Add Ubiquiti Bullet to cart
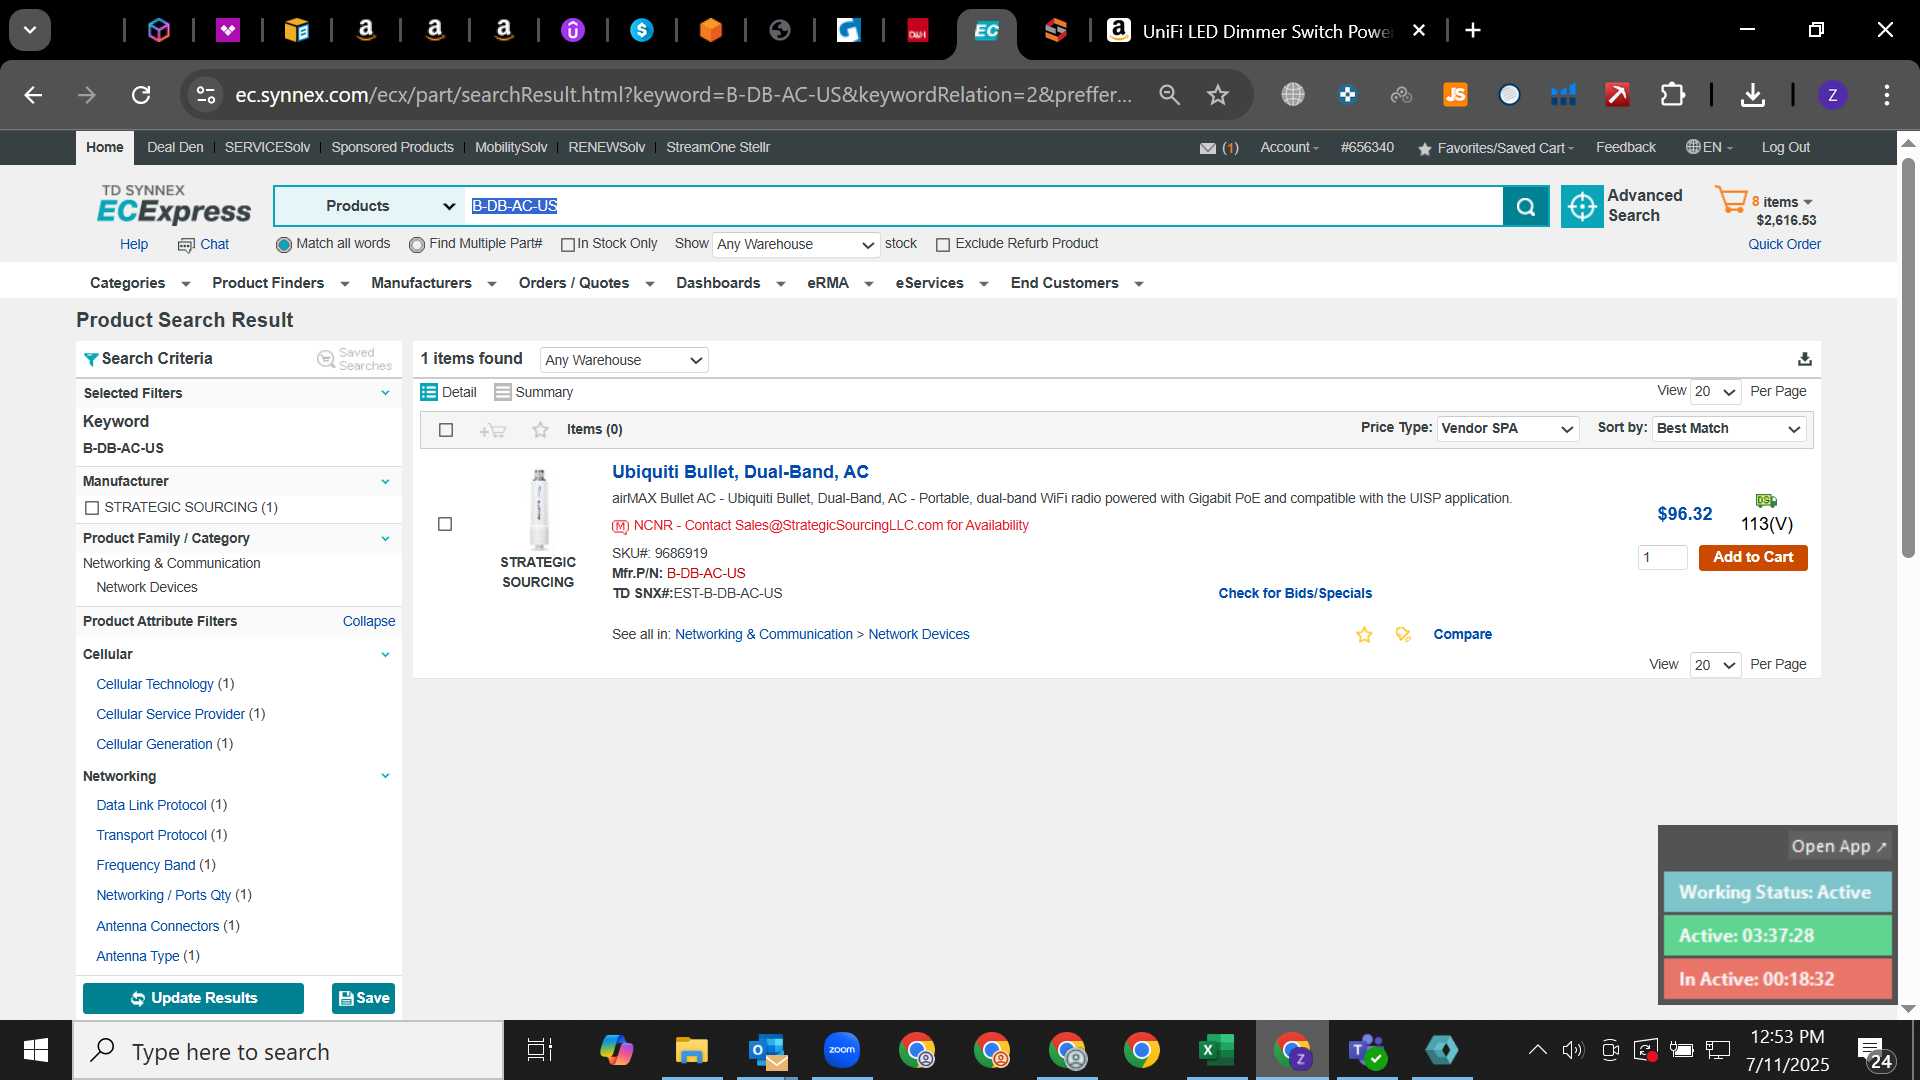 [1753, 558]
